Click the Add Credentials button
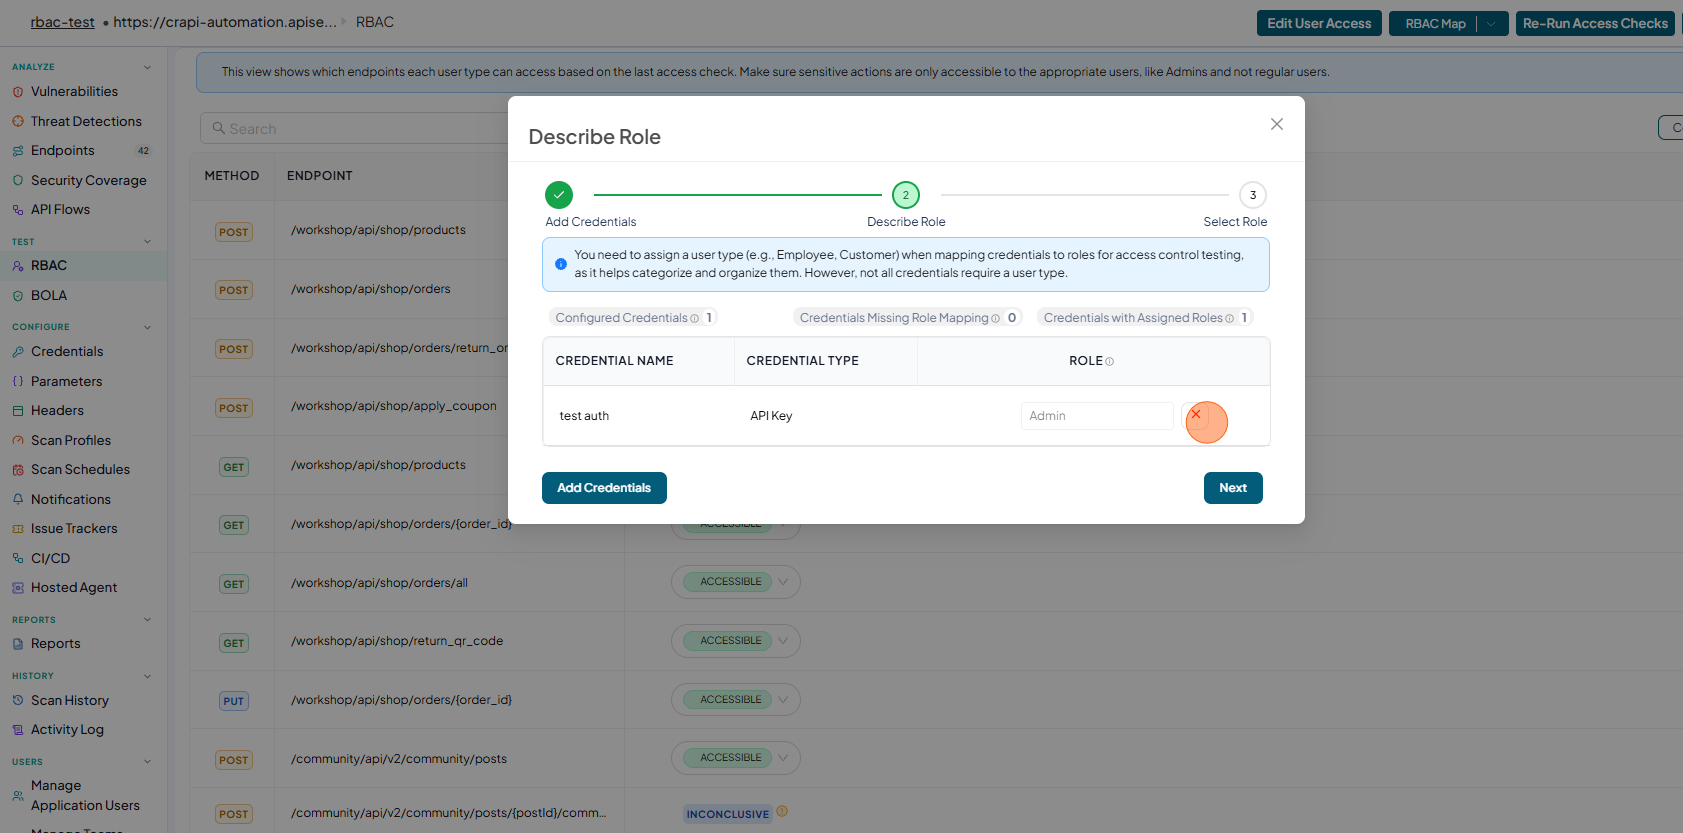Screen dimensions: 1683x833 (604, 488)
